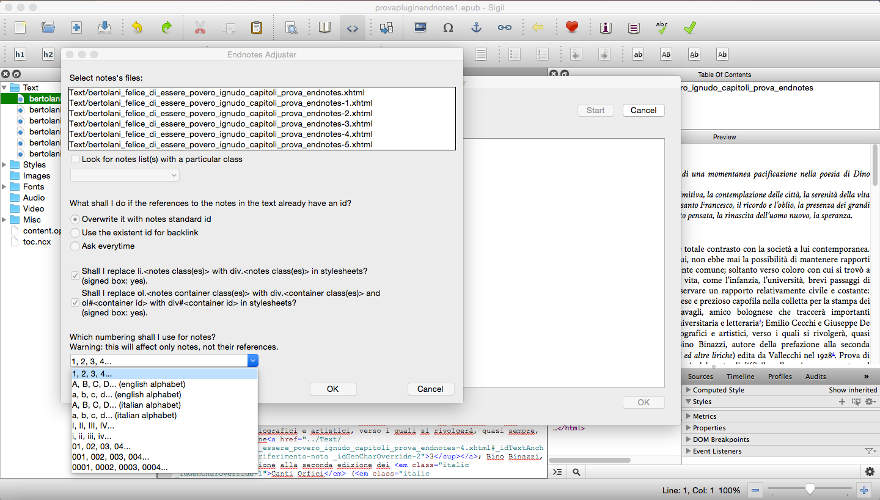880x500 pixels.
Task: Switch to Book View icon
Action: pos(324,27)
